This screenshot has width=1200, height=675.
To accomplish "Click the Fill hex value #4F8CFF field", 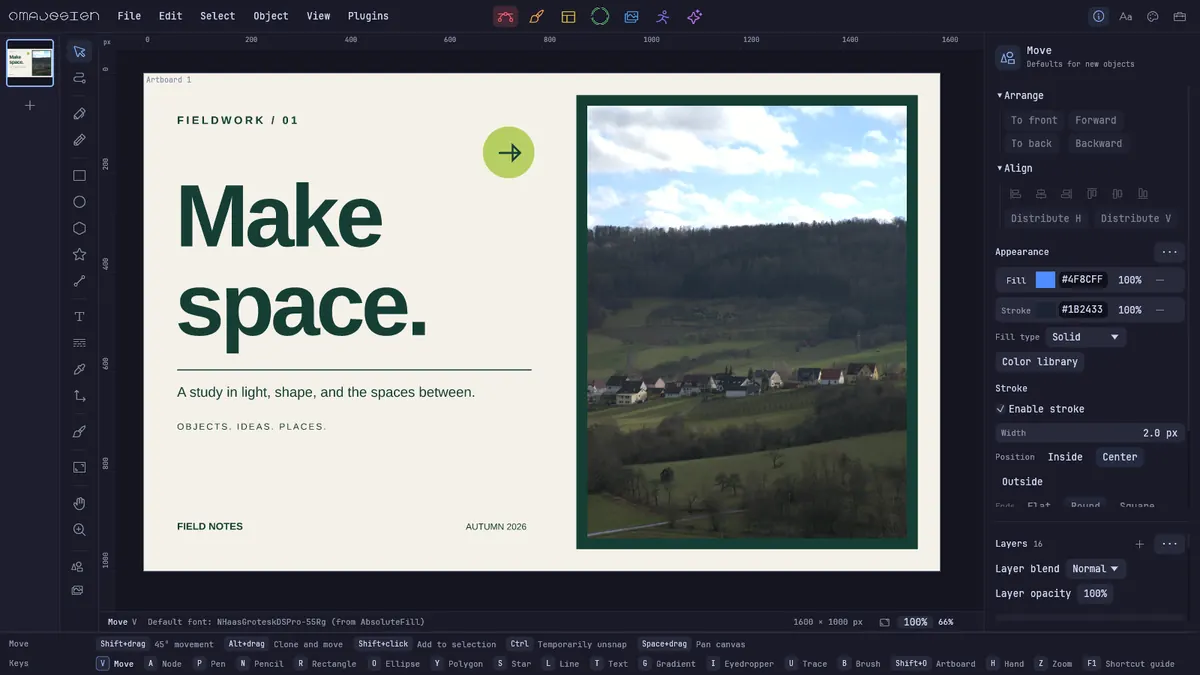I will [x=1082, y=280].
